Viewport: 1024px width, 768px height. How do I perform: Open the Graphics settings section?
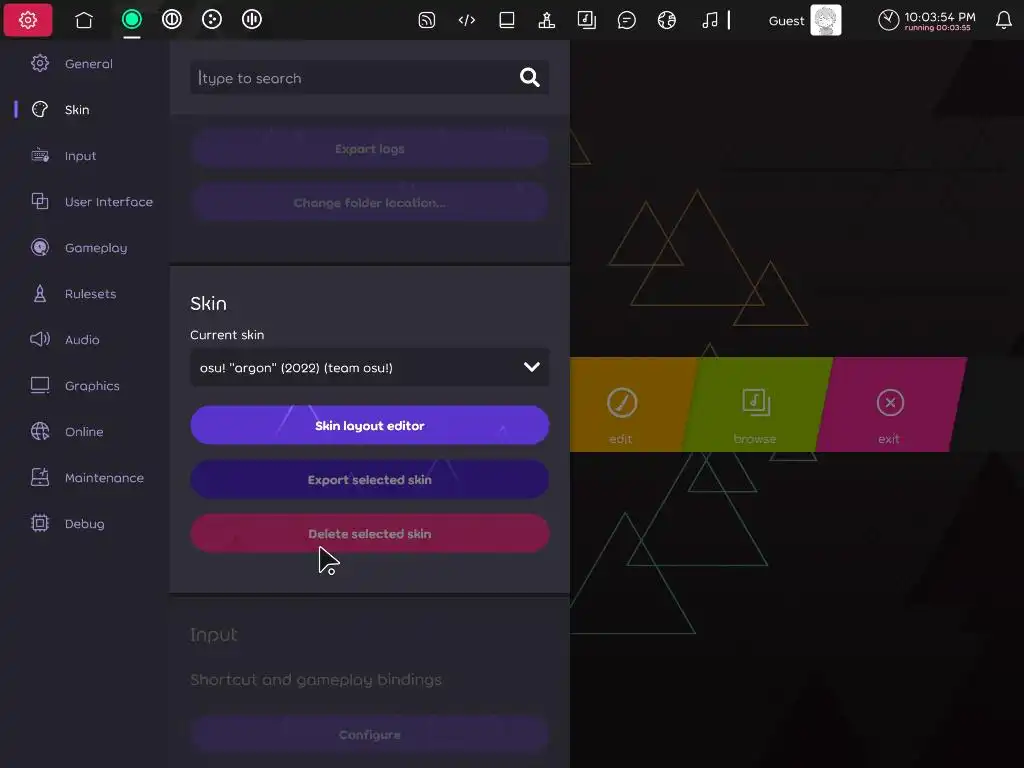[85, 385]
